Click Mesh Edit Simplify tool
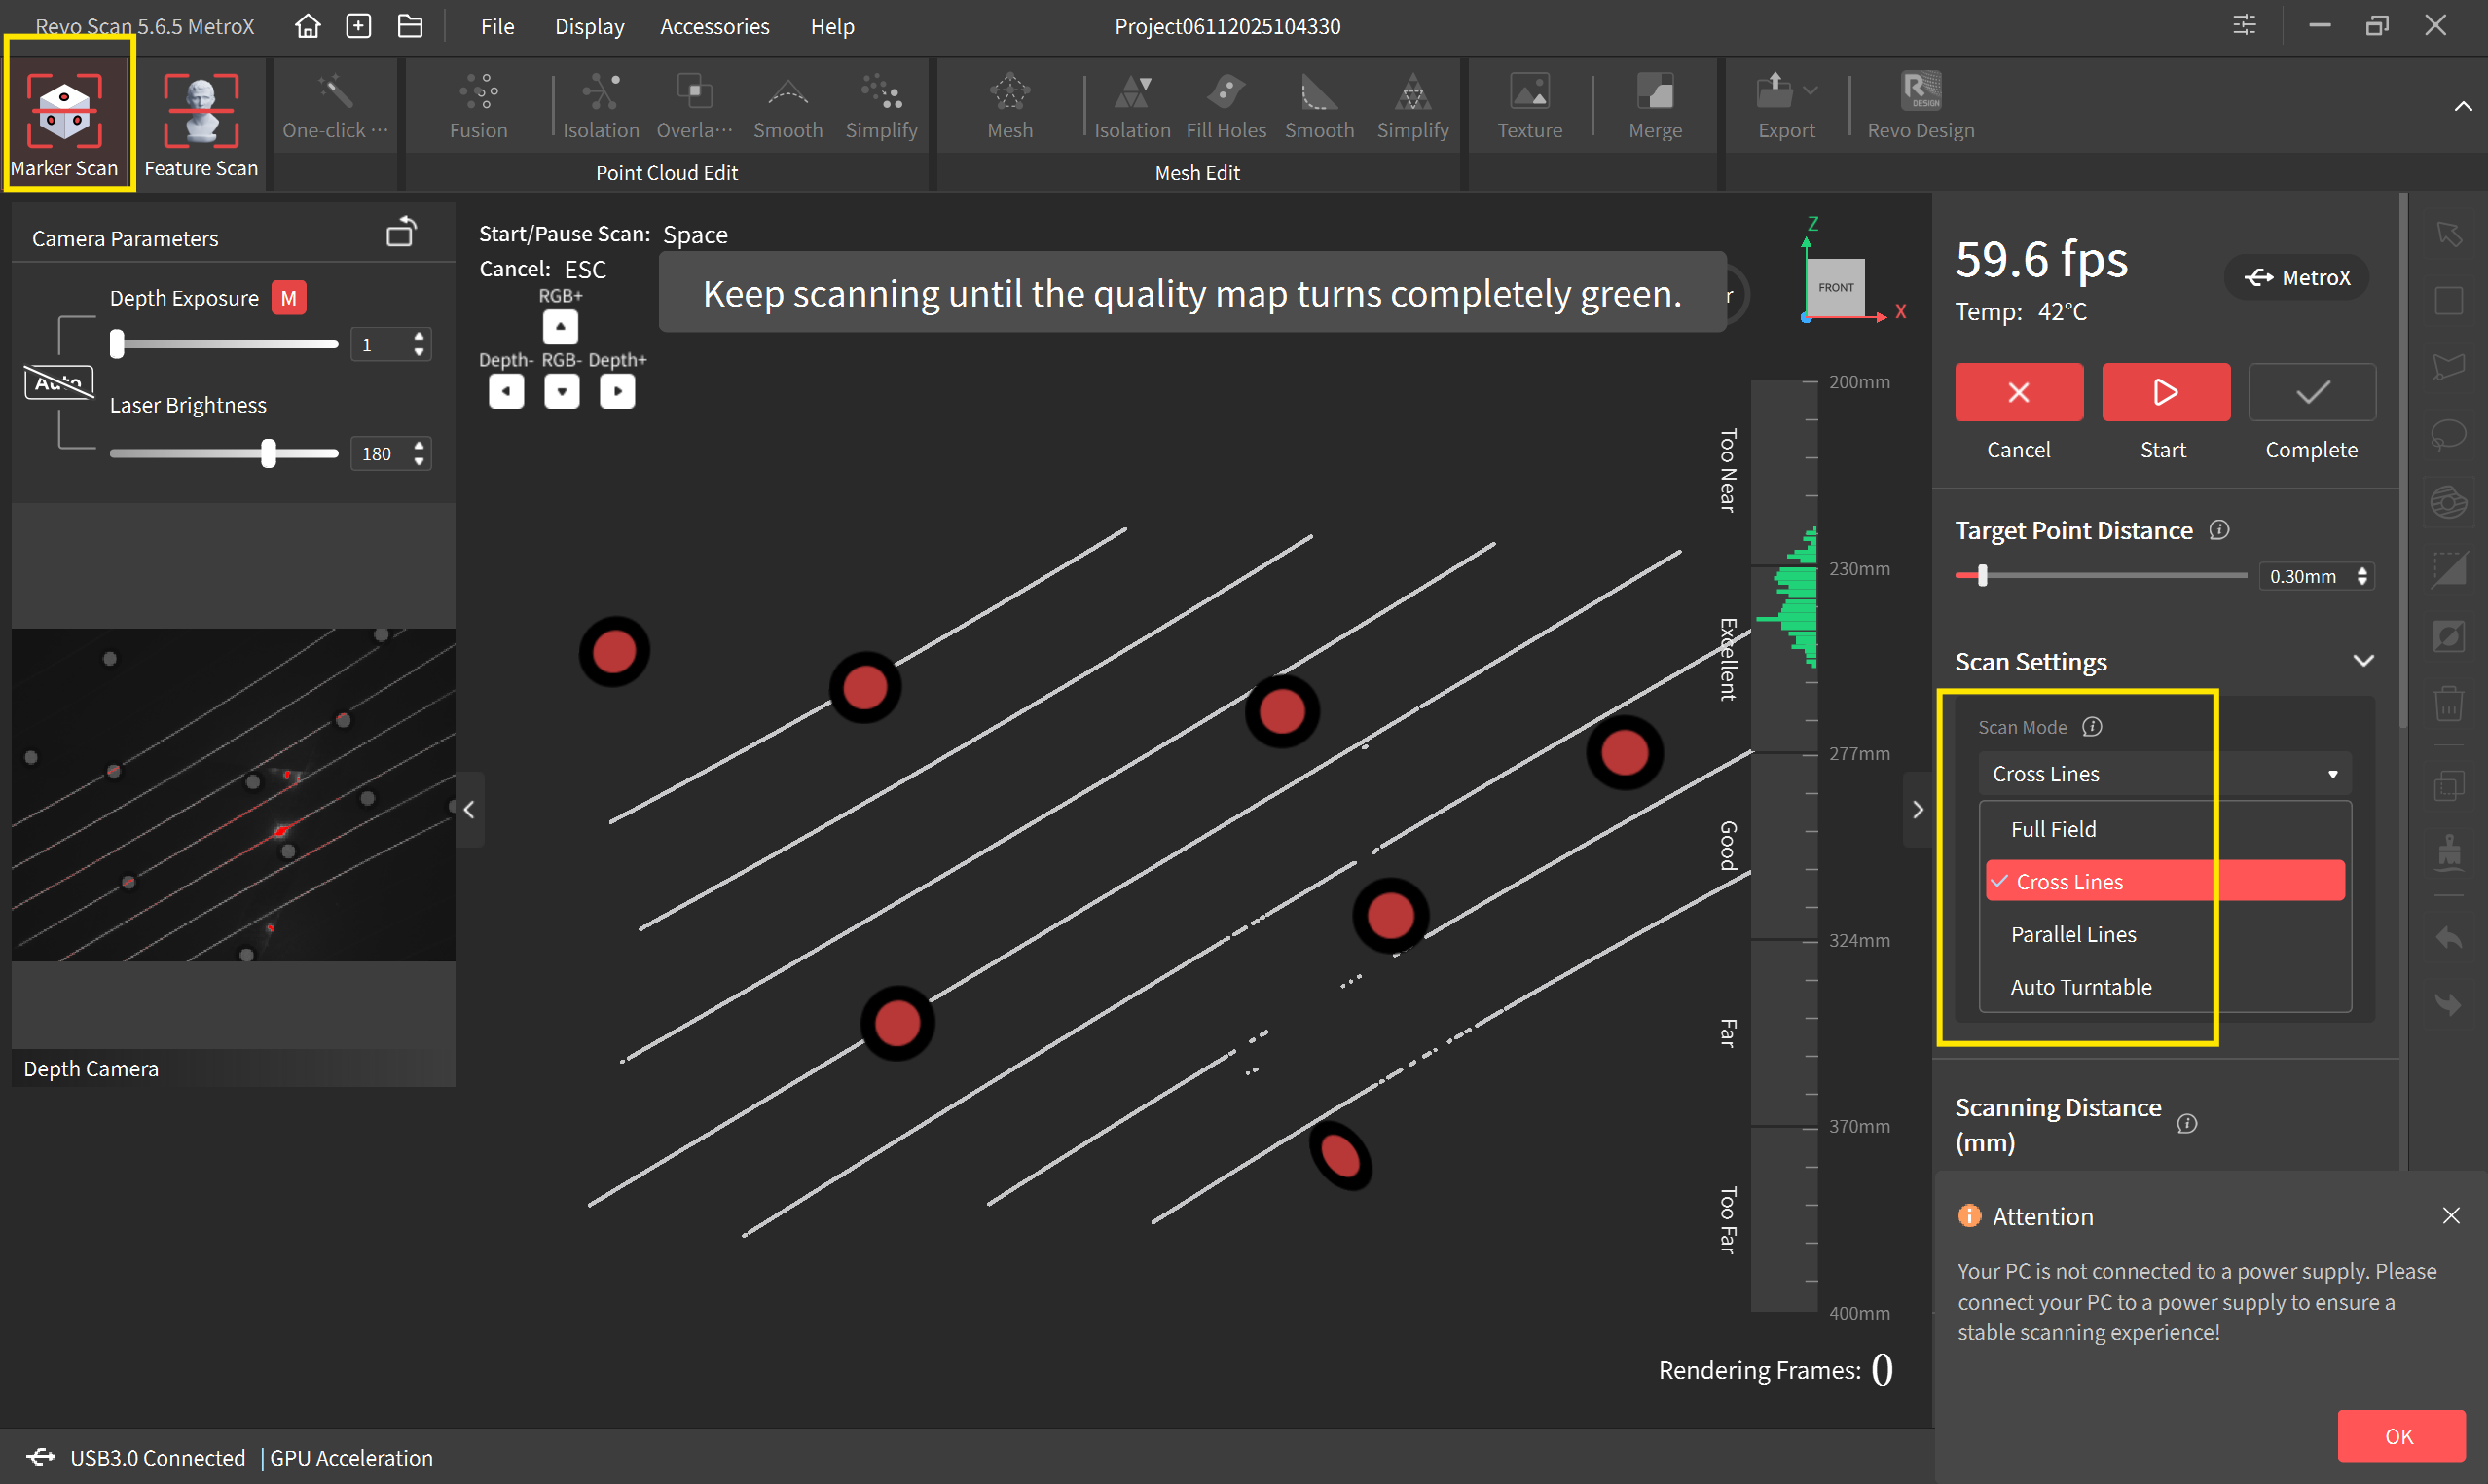 point(1412,107)
